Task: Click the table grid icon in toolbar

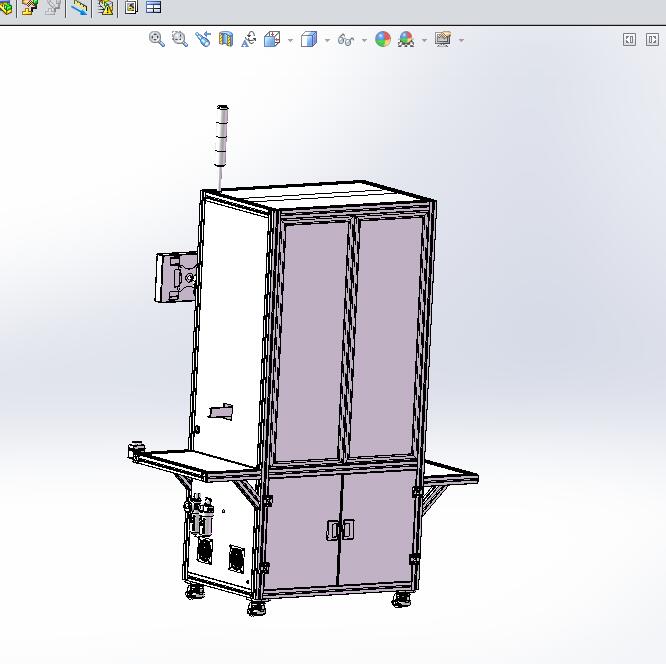Action: [x=153, y=7]
